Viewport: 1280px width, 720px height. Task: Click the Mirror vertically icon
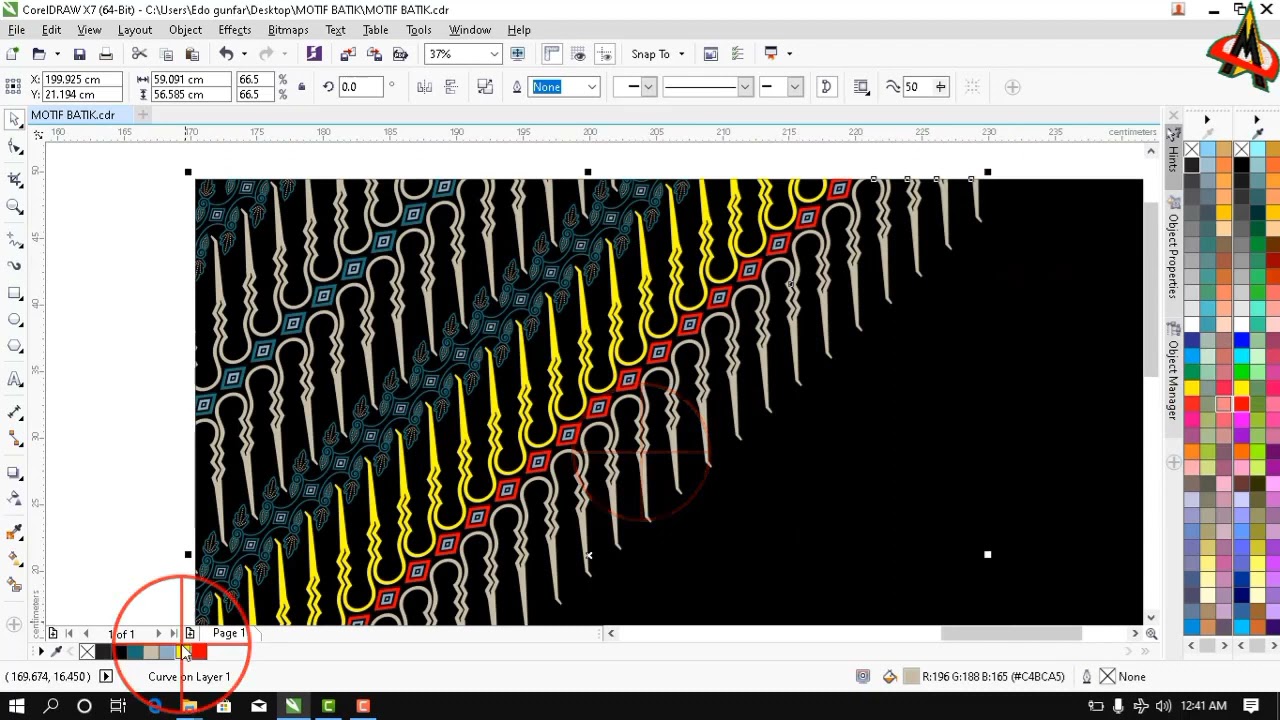click(451, 87)
